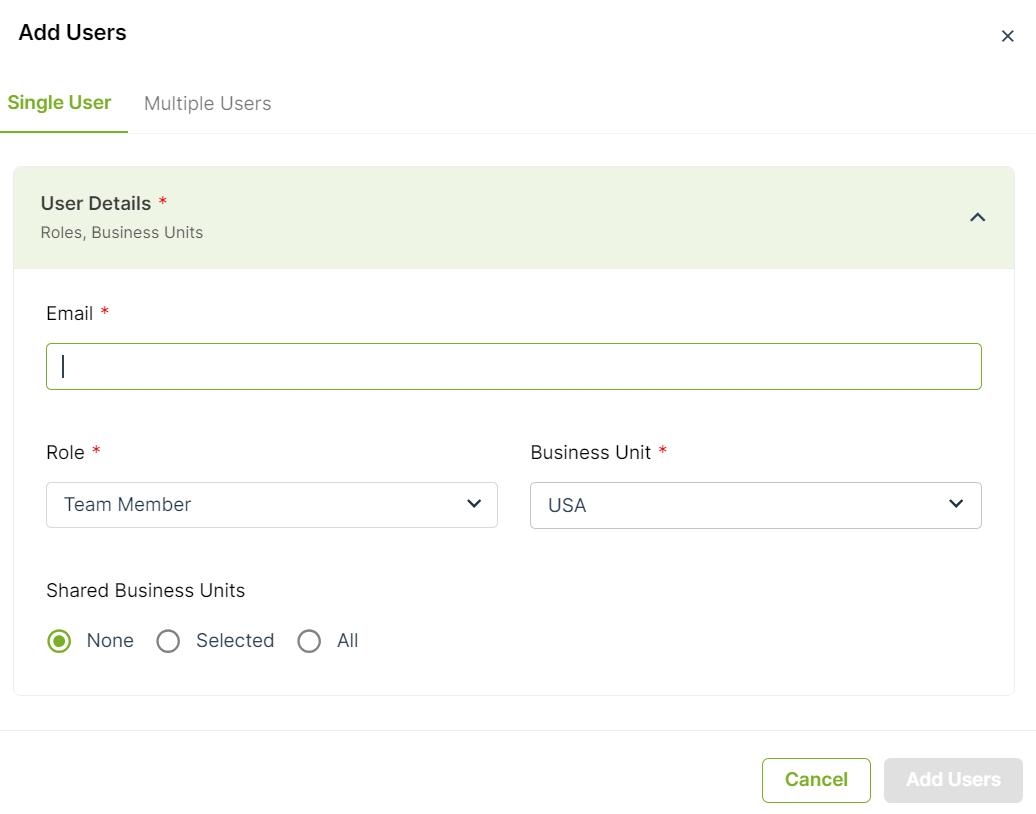Click the None radio label text

[110, 641]
